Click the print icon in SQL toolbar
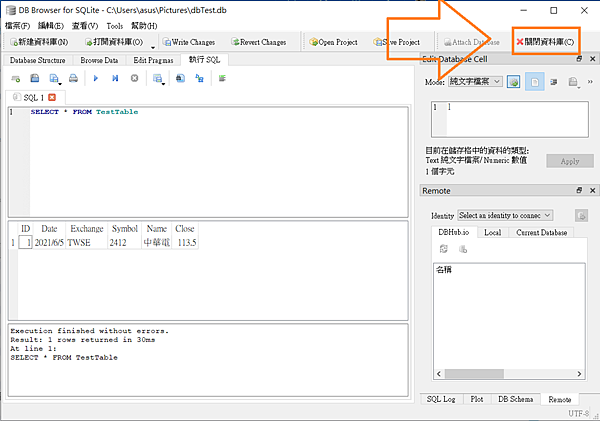The image size is (600, 421). pos(73,78)
